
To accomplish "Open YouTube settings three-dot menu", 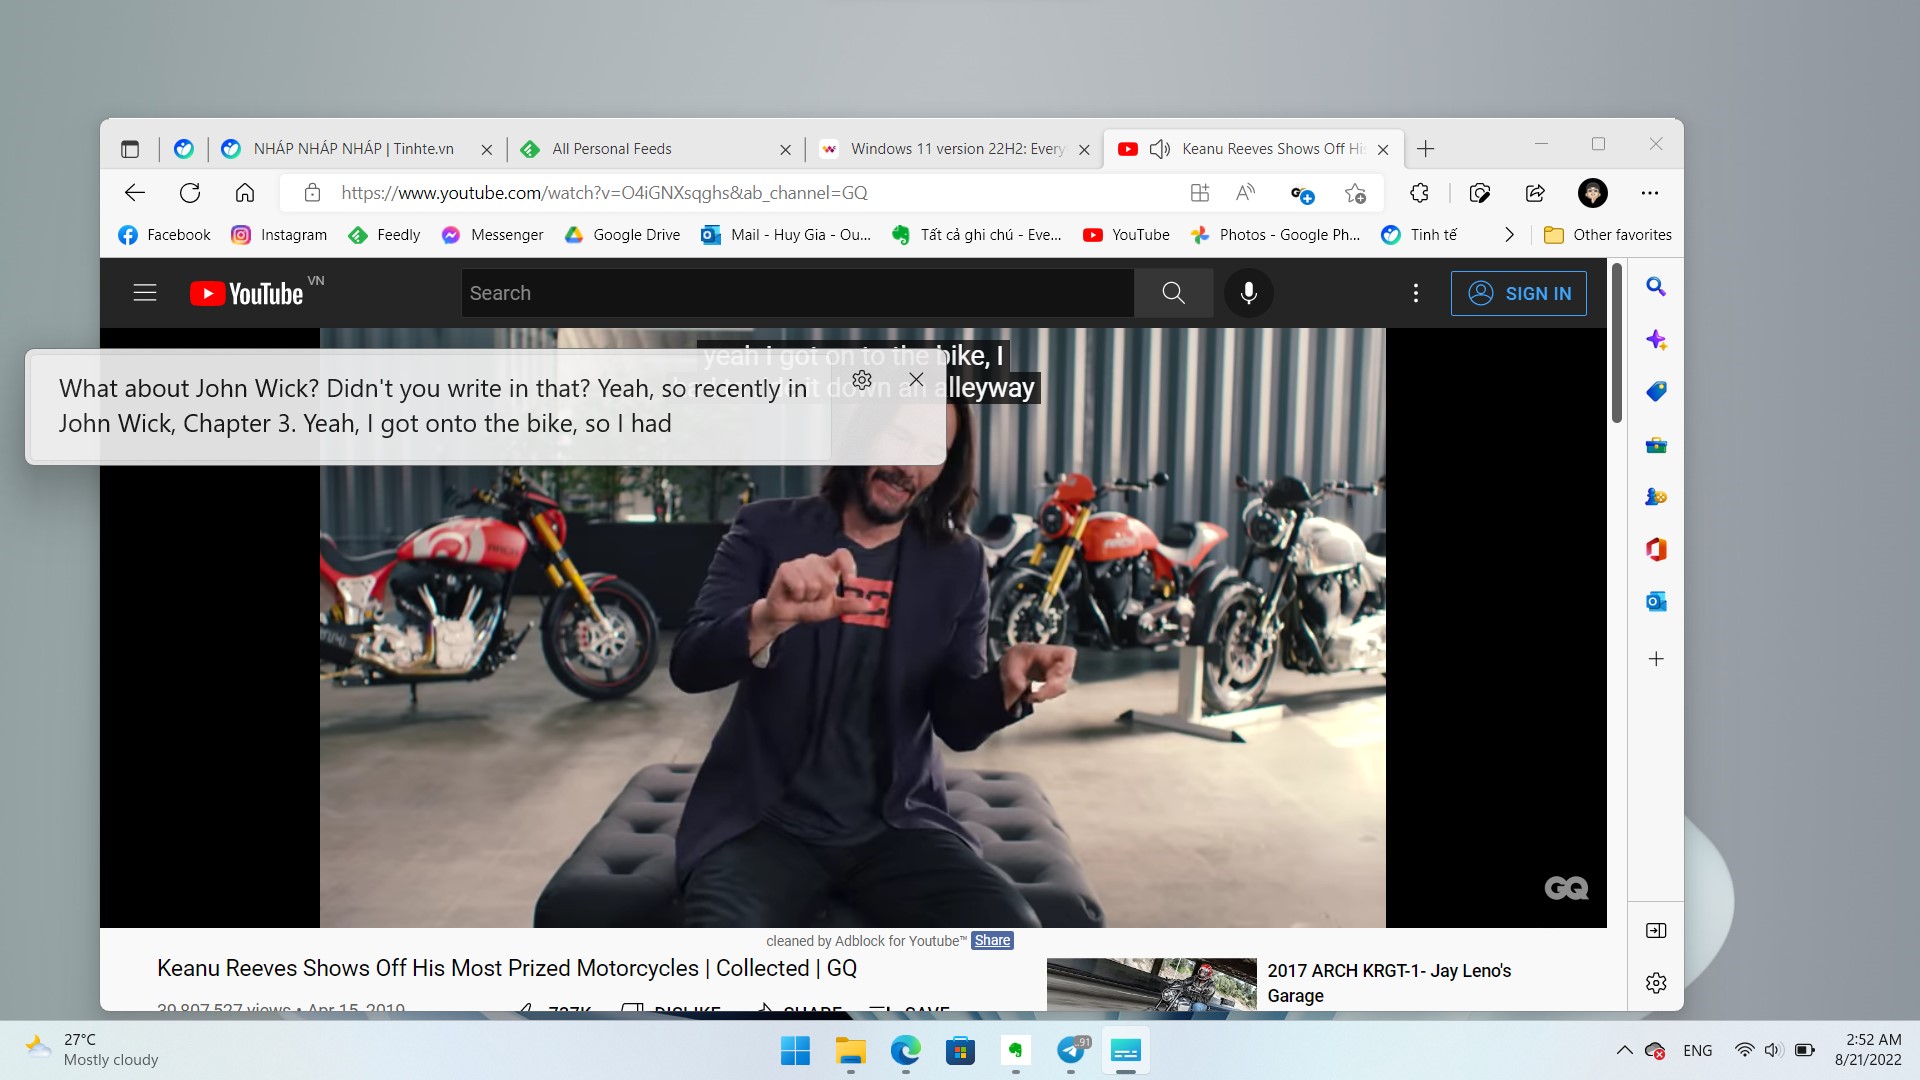I will click(1416, 293).
